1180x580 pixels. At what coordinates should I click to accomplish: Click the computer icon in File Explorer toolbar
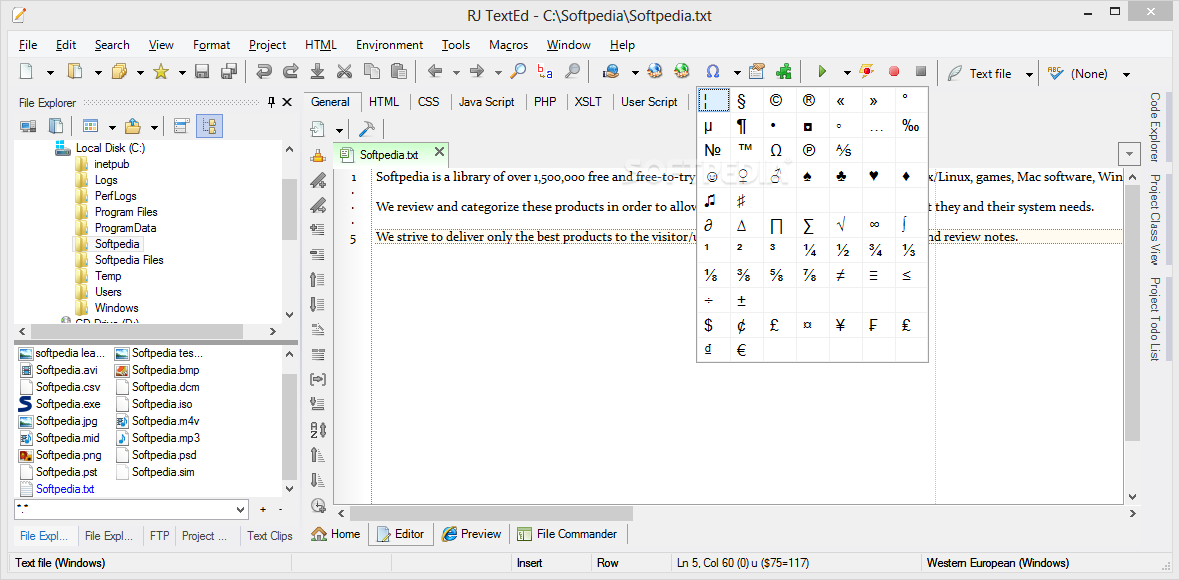coord(29,126)
